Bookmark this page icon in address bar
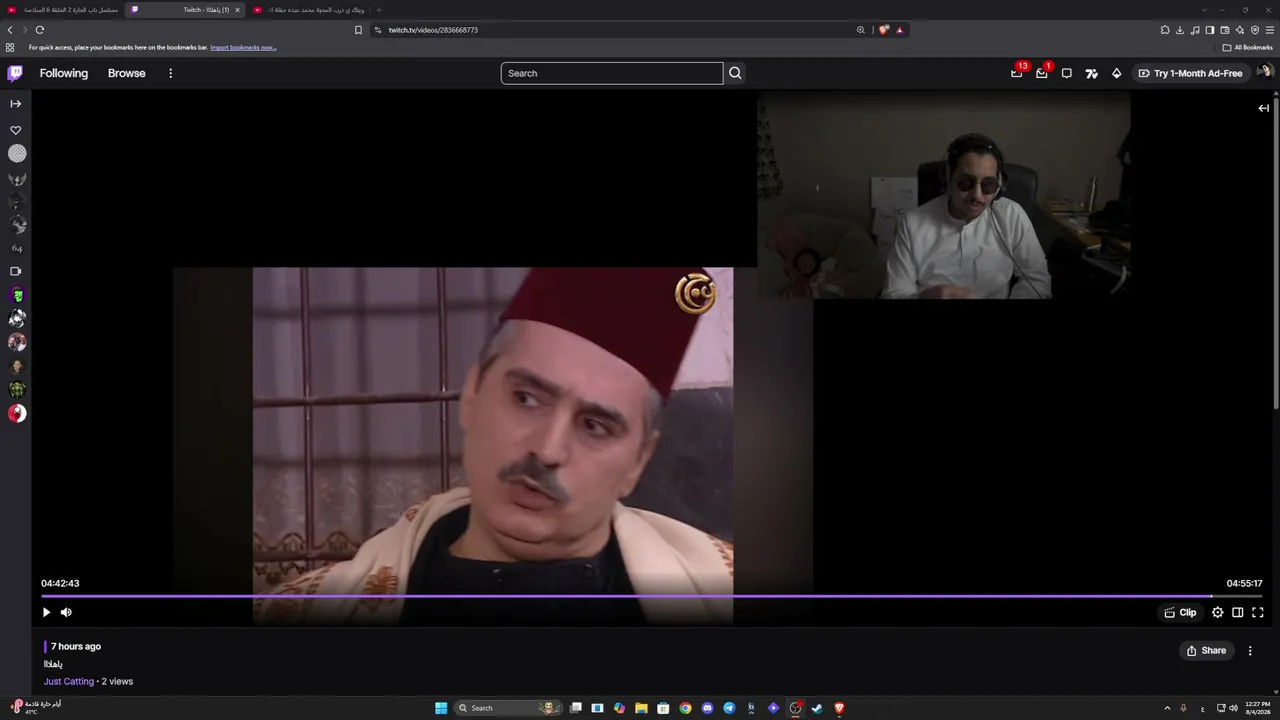 pyautogui.click(x=358, y=30)
